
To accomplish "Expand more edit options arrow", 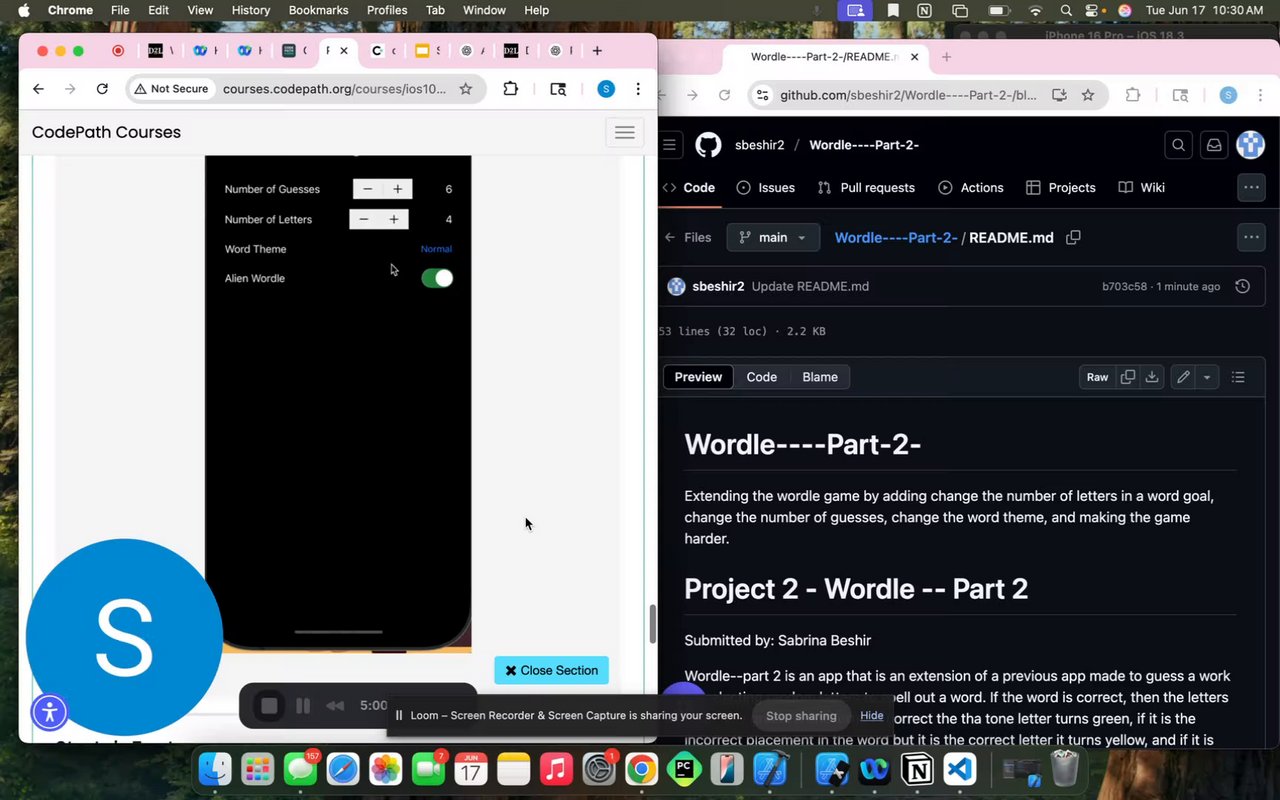I will [x=1207, y=377].
